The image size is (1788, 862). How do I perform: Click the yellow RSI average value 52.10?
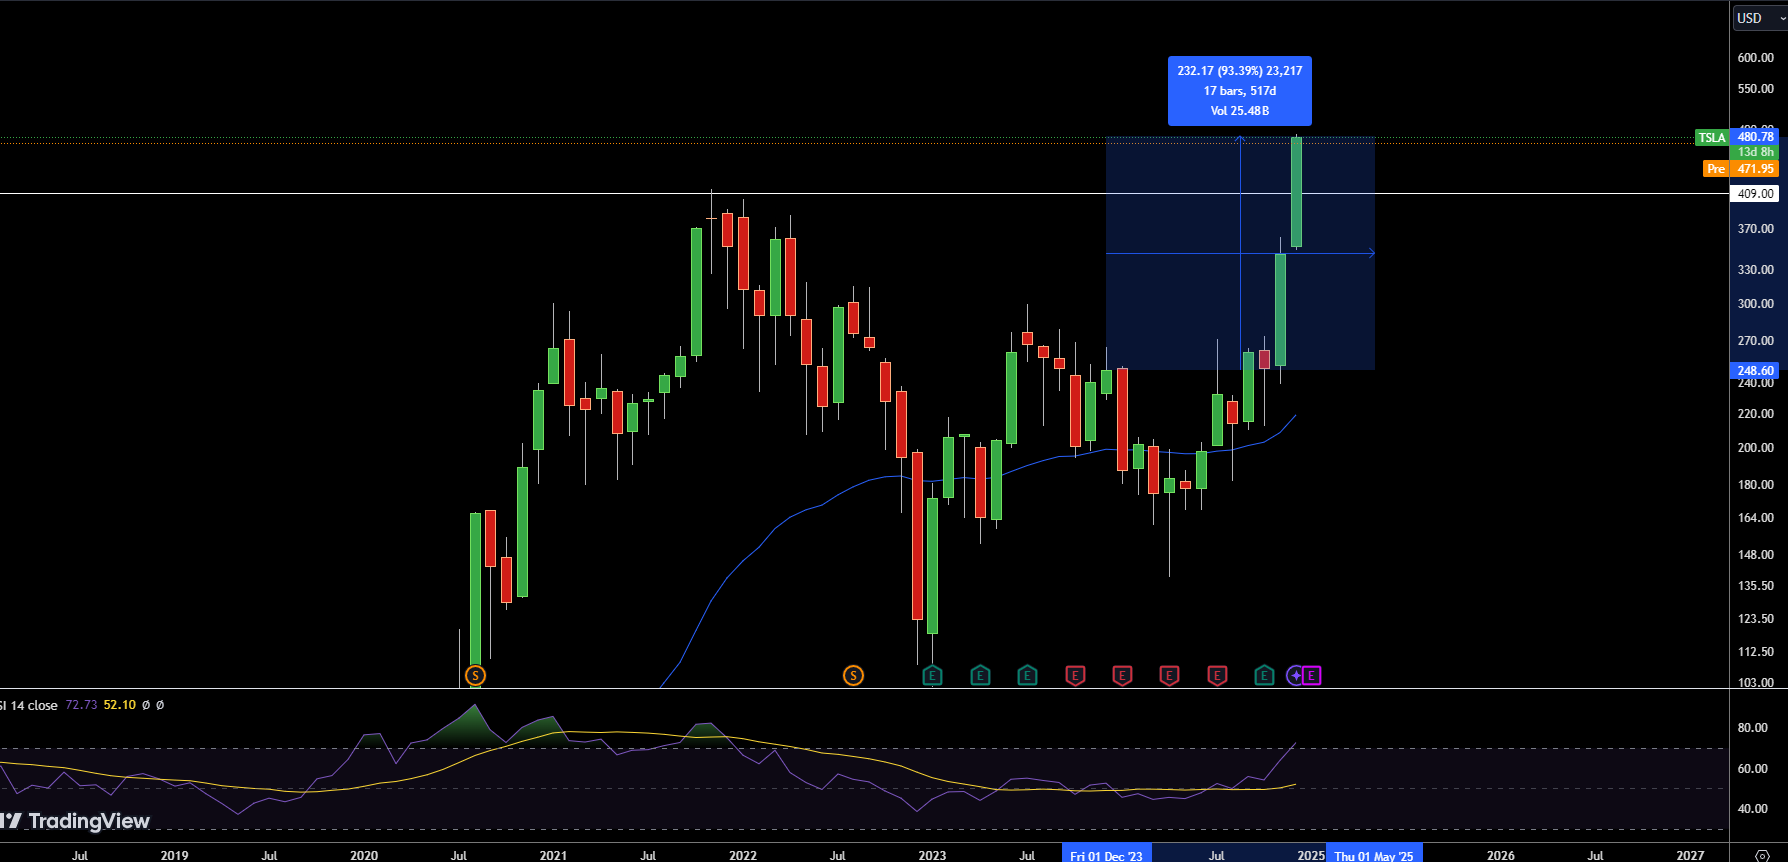120,705
